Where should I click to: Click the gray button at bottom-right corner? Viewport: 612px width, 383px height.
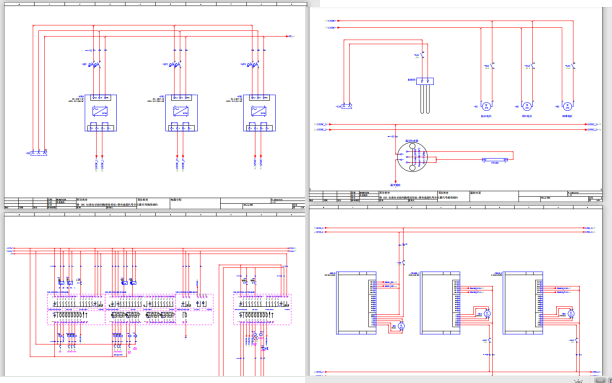pos(601,380)
